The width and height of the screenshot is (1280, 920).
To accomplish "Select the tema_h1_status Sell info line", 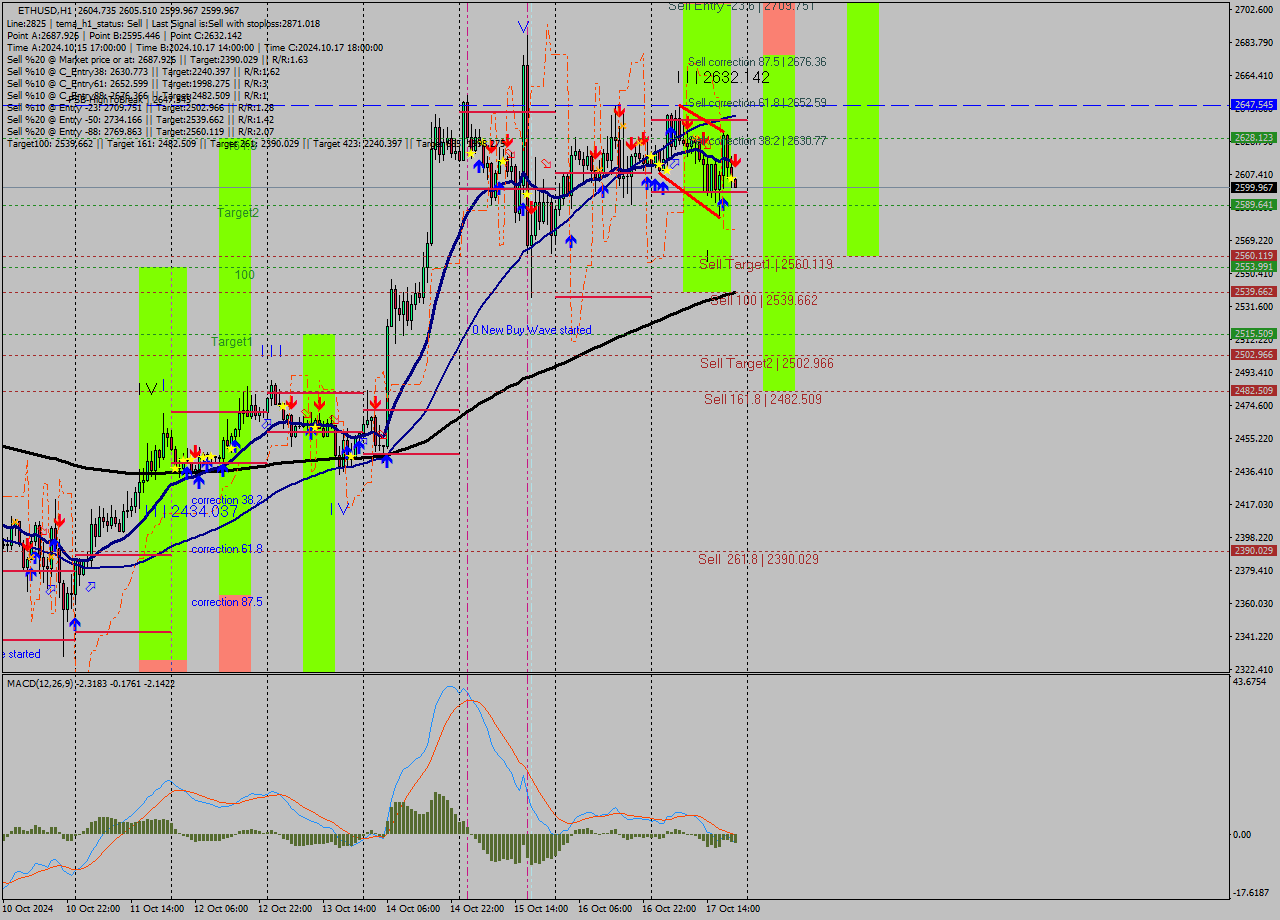I will coord(164,23).
